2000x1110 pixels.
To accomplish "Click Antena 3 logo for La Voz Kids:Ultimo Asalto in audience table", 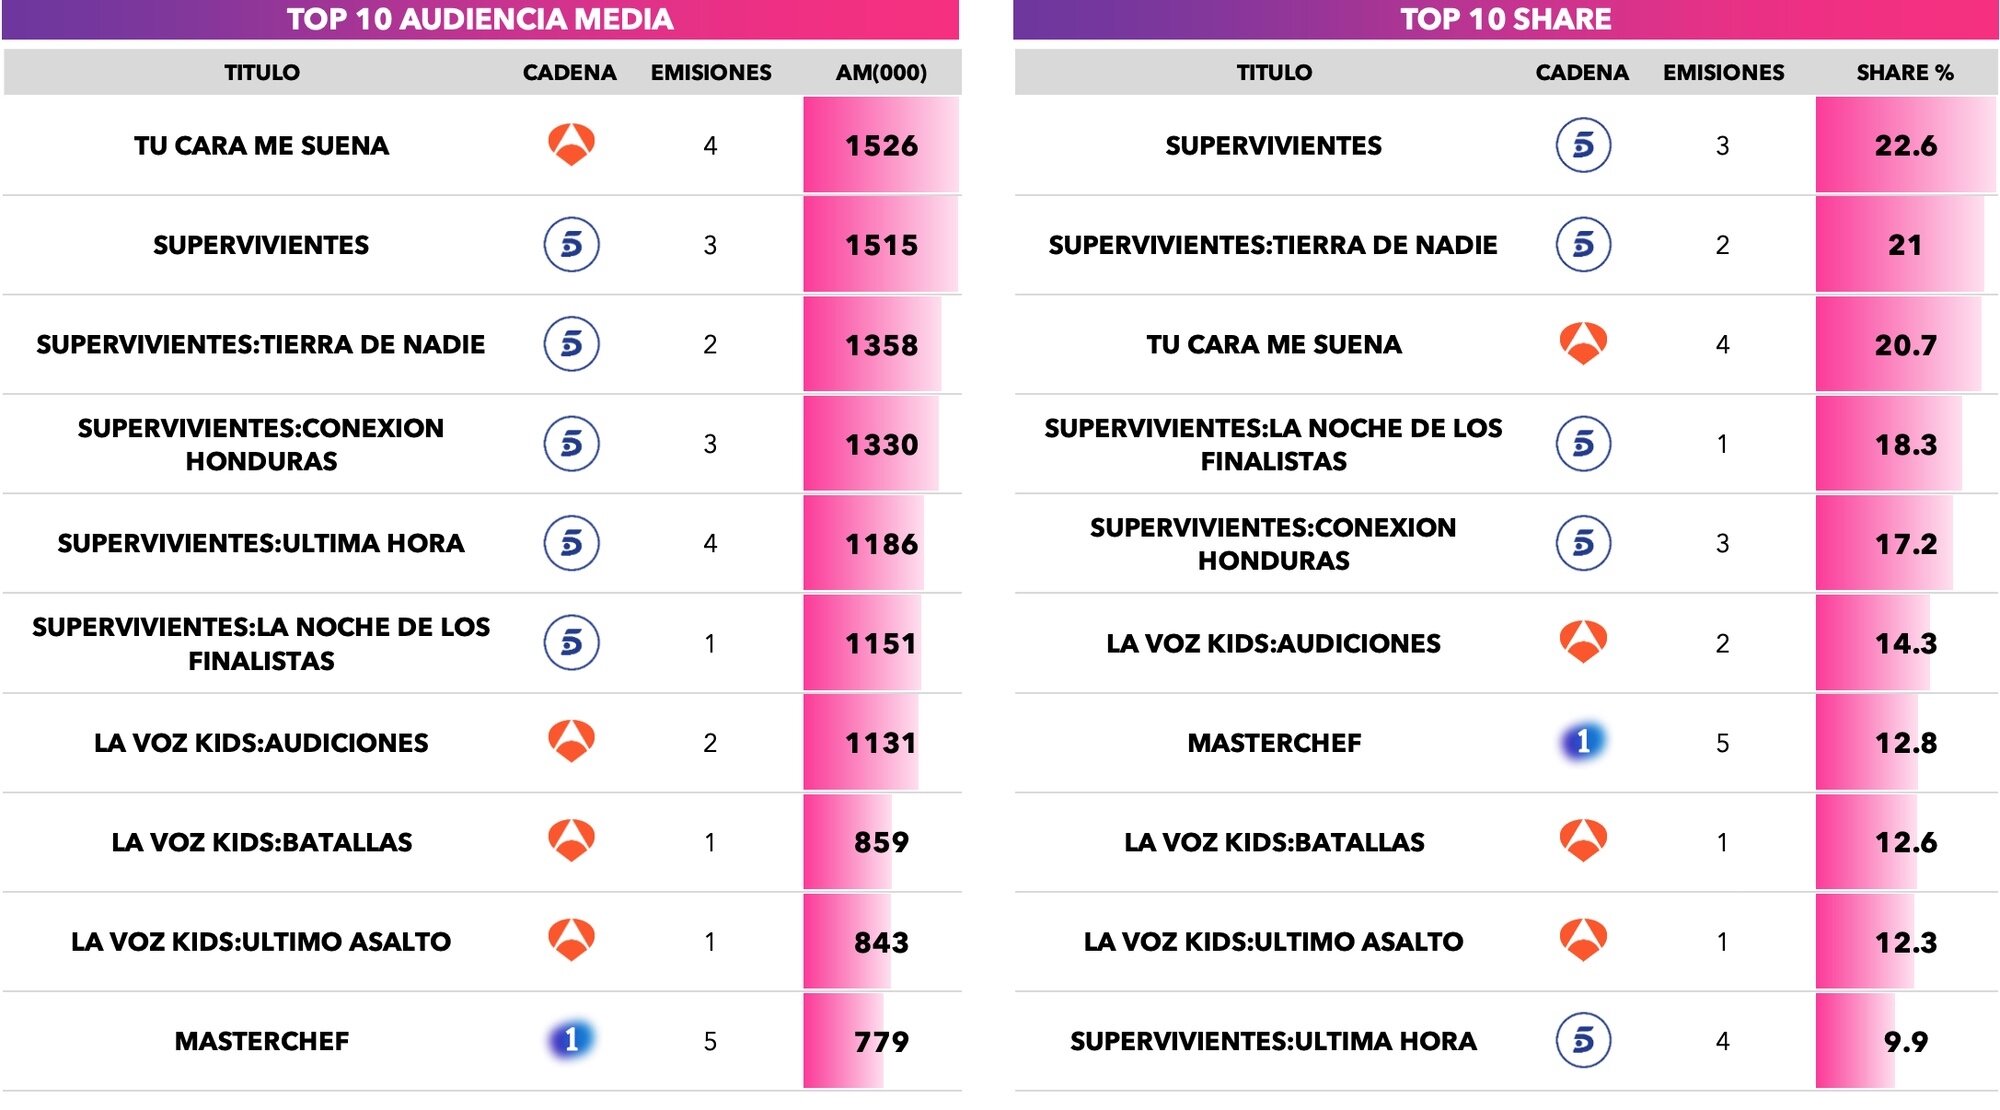I will (x=571, y=940).
